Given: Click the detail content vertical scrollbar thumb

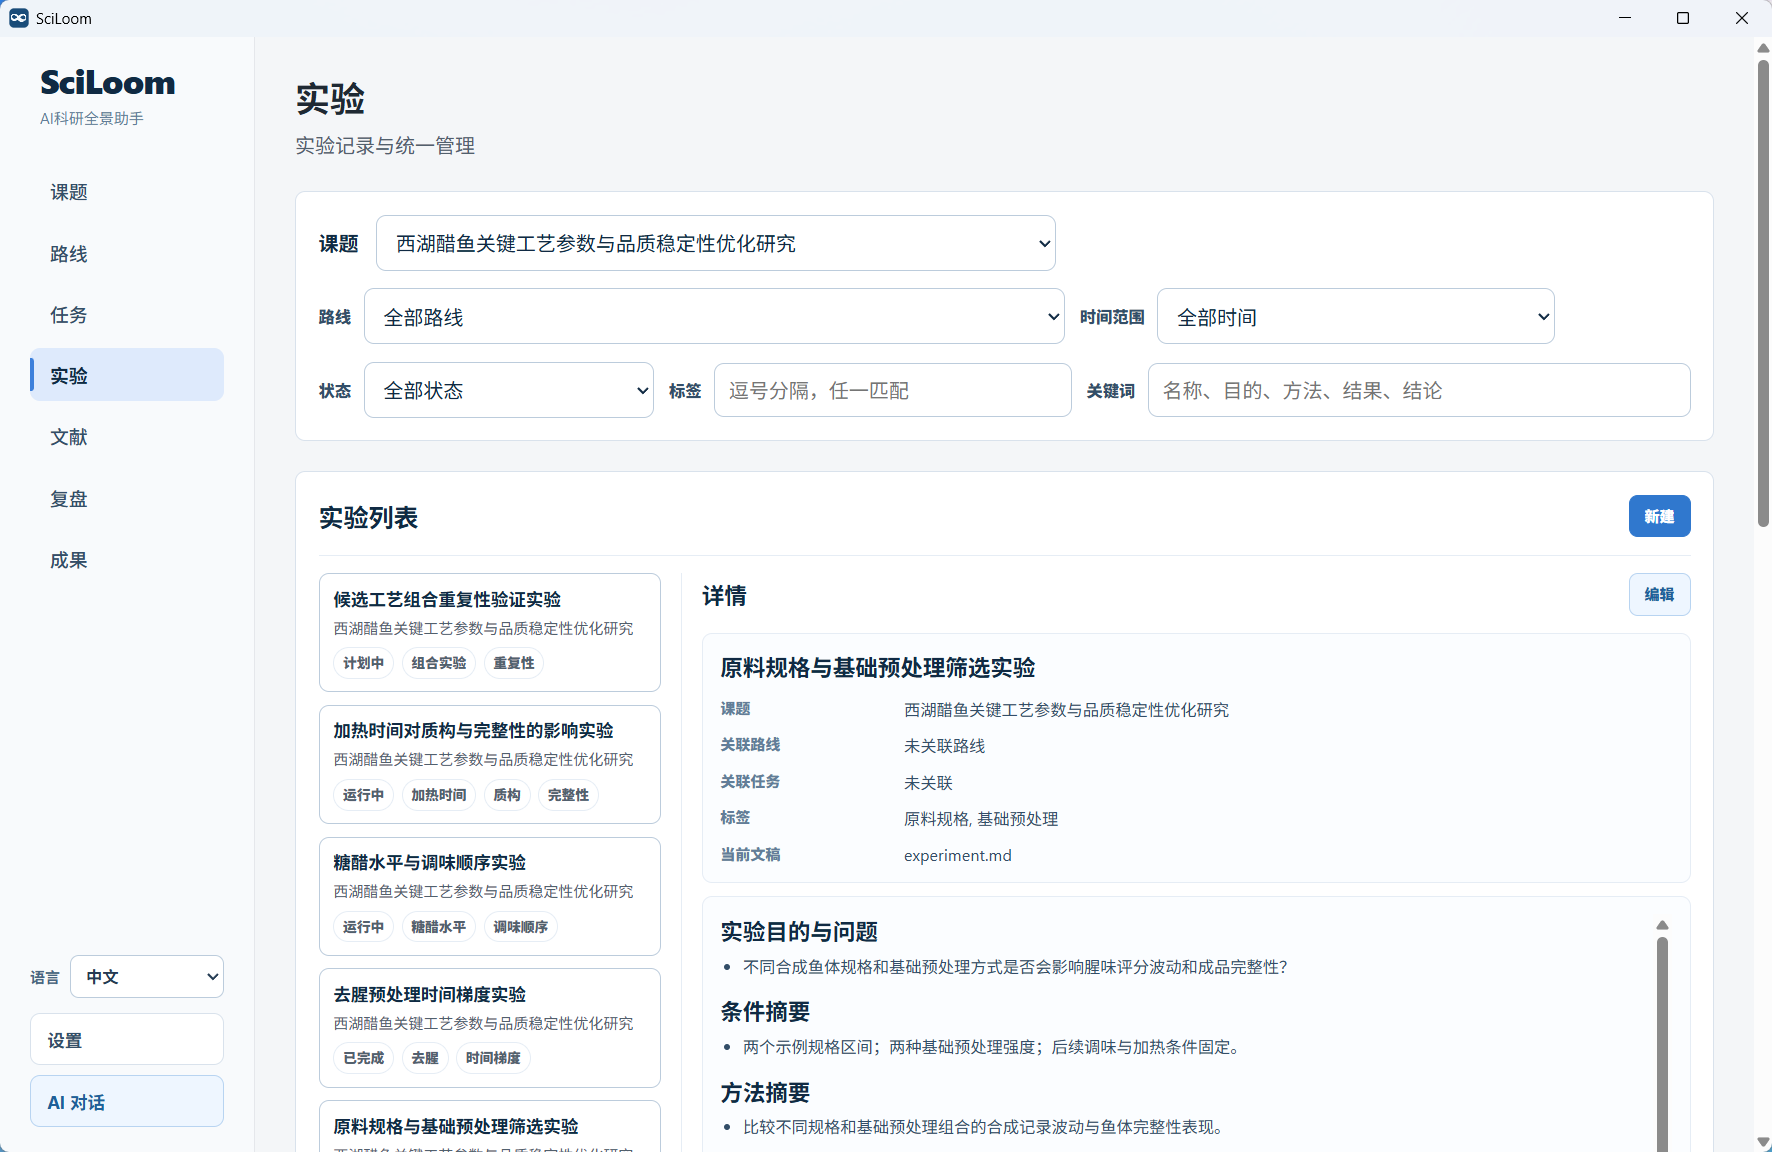Looking at the screenshot, I should [1662, 1044].
